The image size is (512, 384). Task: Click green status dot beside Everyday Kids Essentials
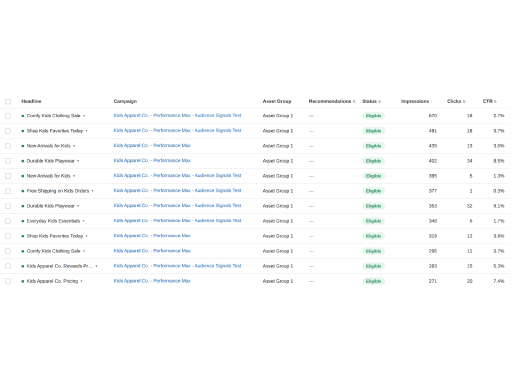coord(23,221)
